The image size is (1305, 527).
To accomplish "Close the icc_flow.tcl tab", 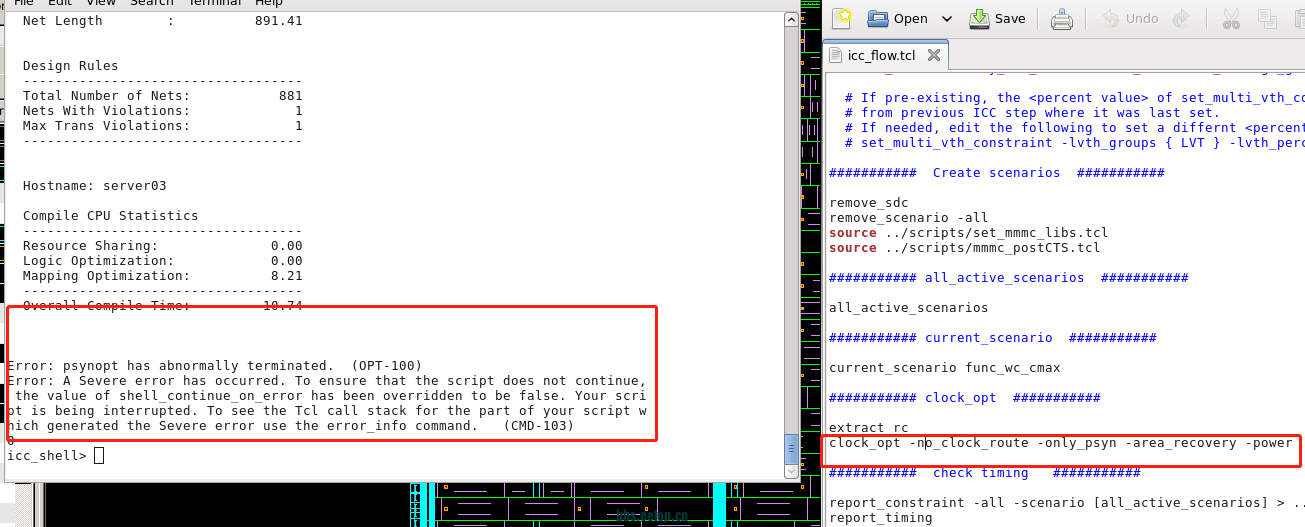I will (x=933, y=55).
